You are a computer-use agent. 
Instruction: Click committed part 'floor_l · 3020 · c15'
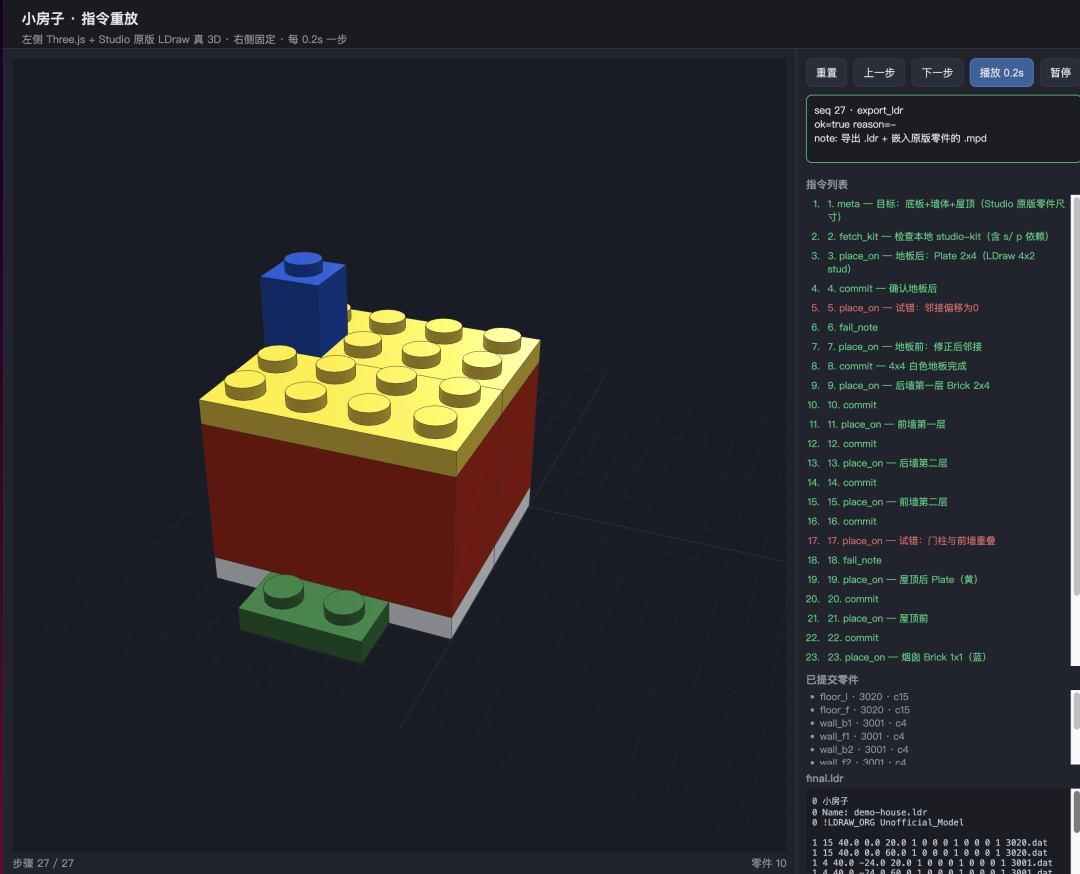(864, 696)
